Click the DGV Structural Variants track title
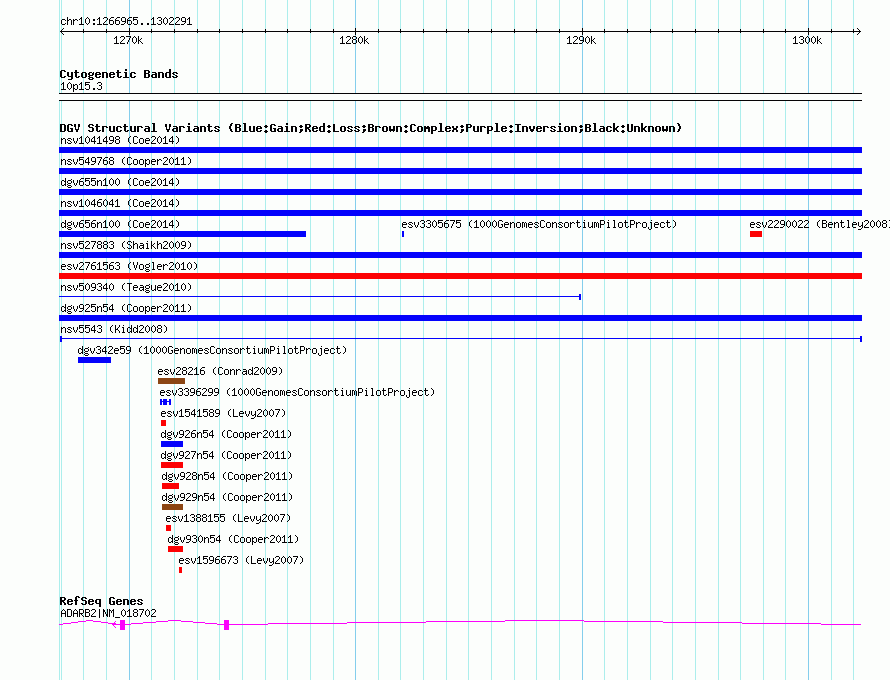 [371, 128]
